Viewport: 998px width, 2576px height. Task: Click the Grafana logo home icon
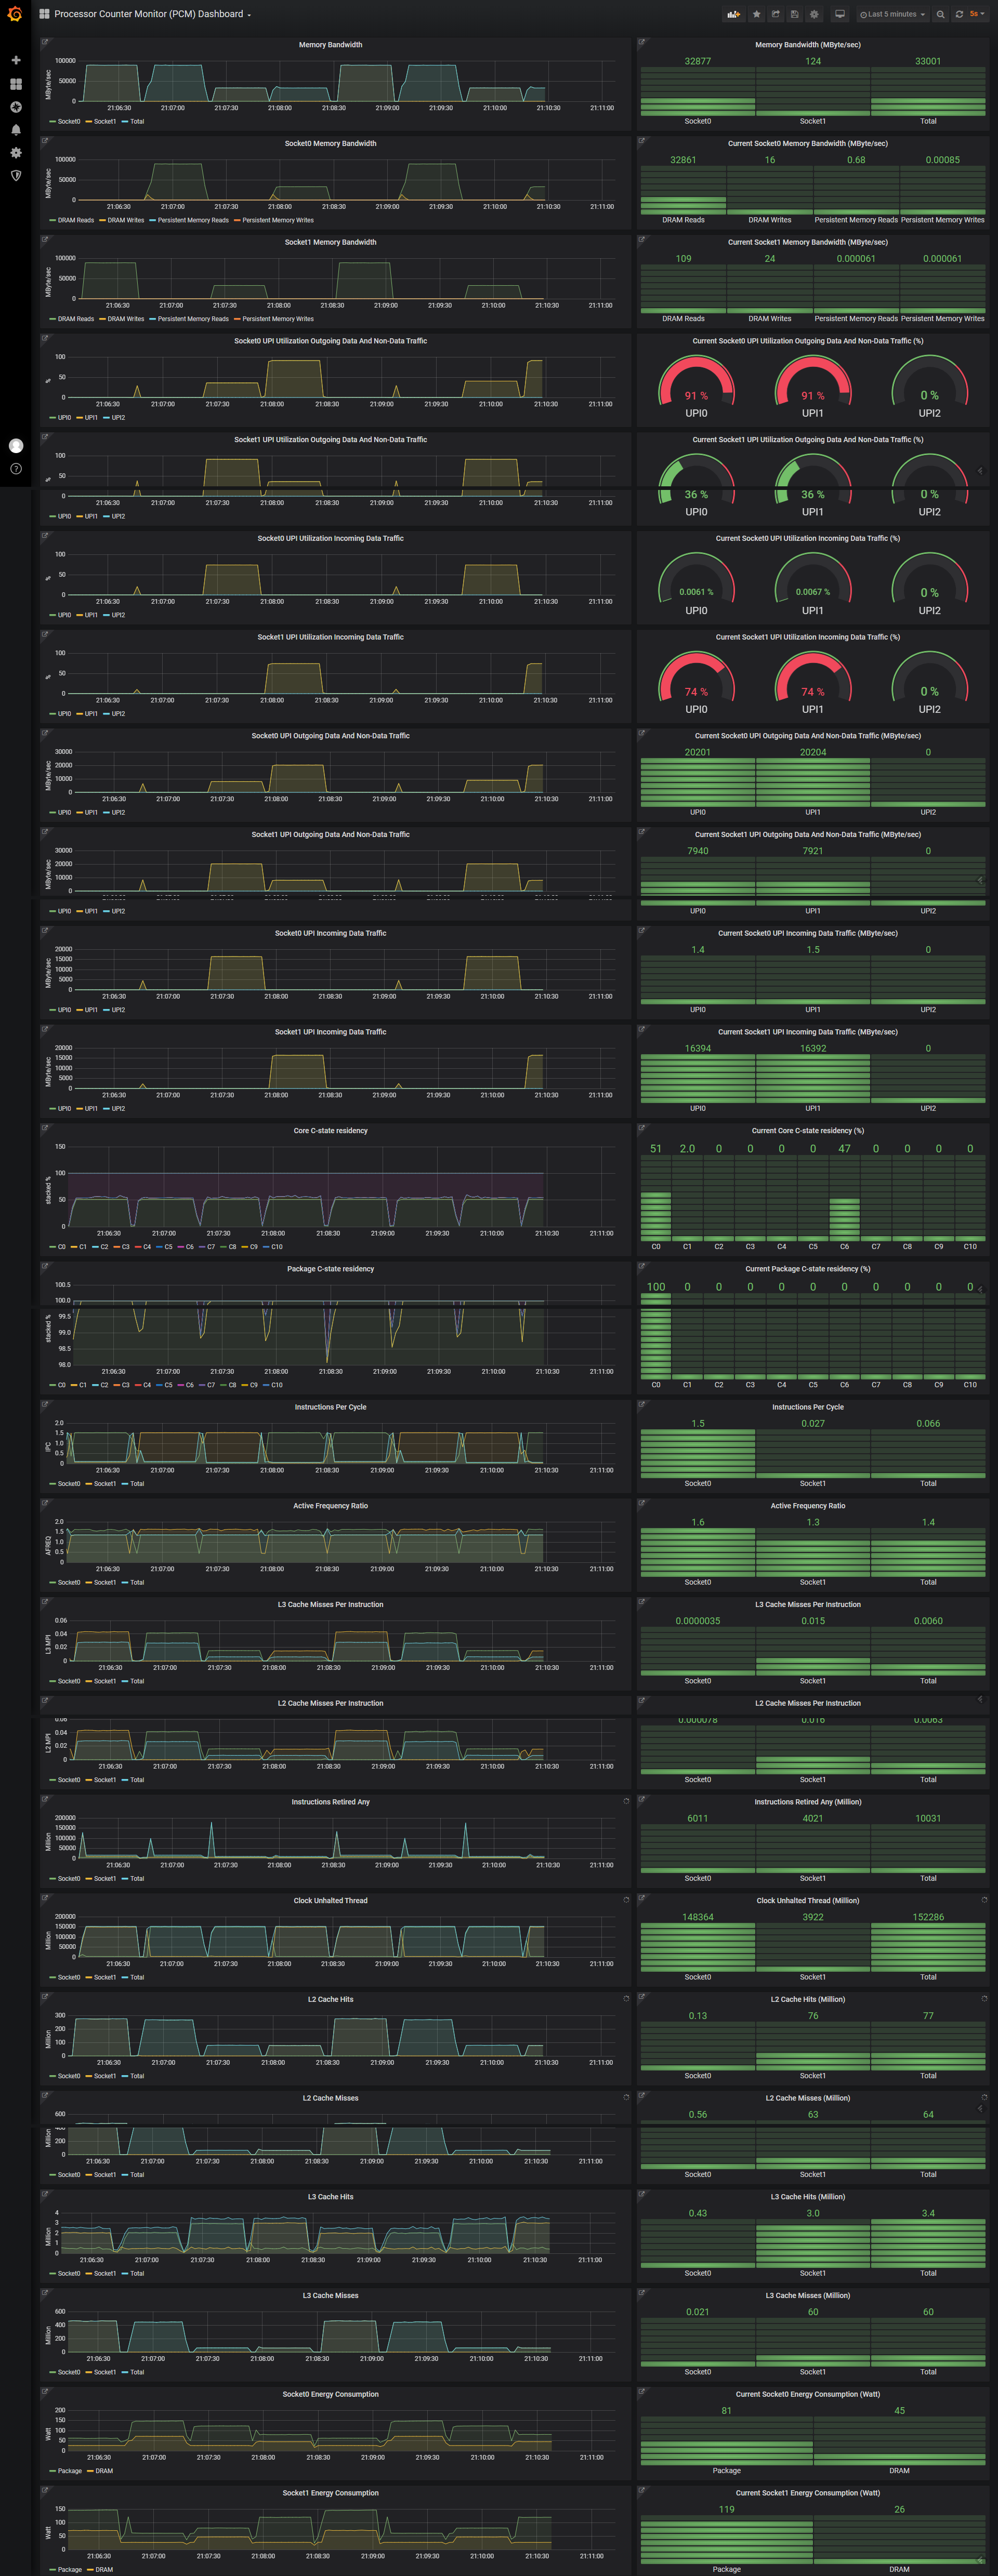pyautogui.click(x=15, y=14)
